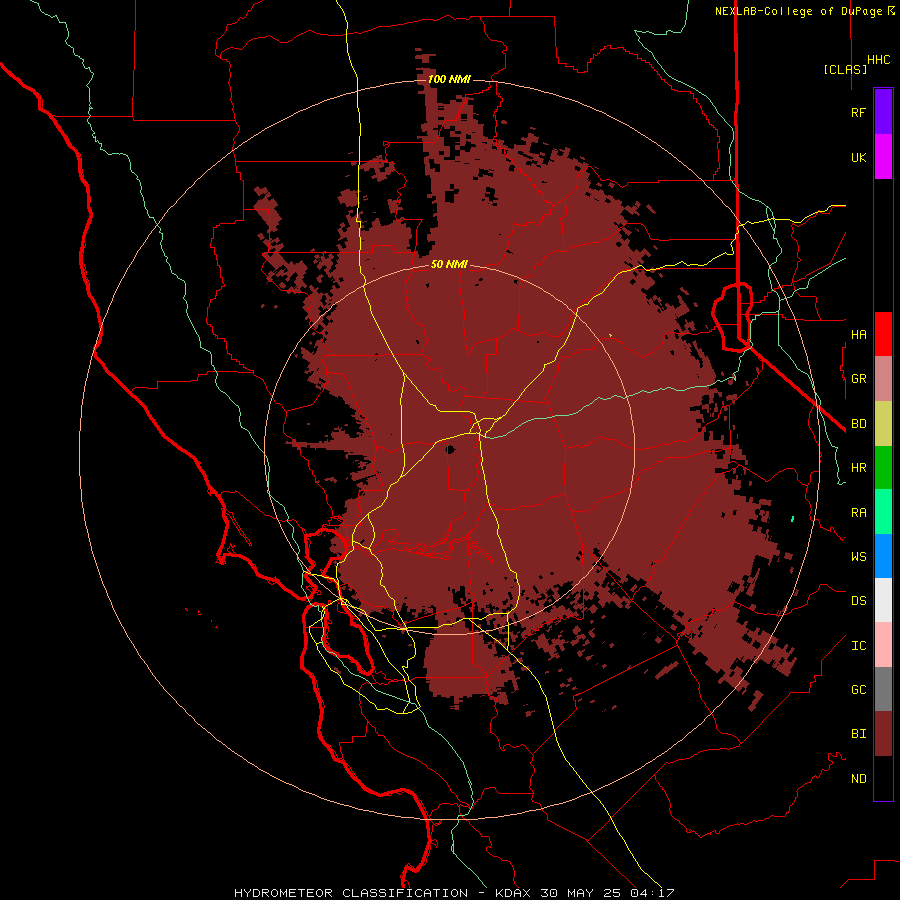Click the brown BI legend swatch
The width and height of the screenshot is (900, 900).
point(883,734)
